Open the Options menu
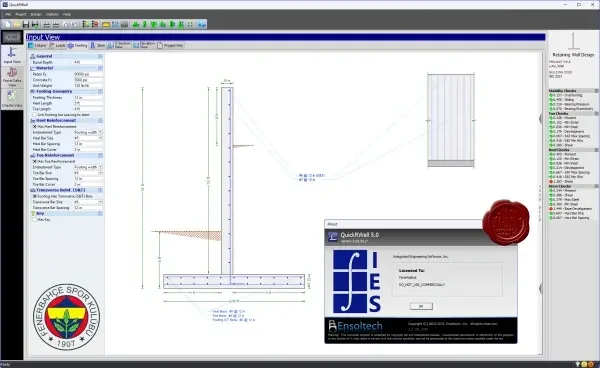The height and width of the screenshot is (368, 600). pos(52,14)
